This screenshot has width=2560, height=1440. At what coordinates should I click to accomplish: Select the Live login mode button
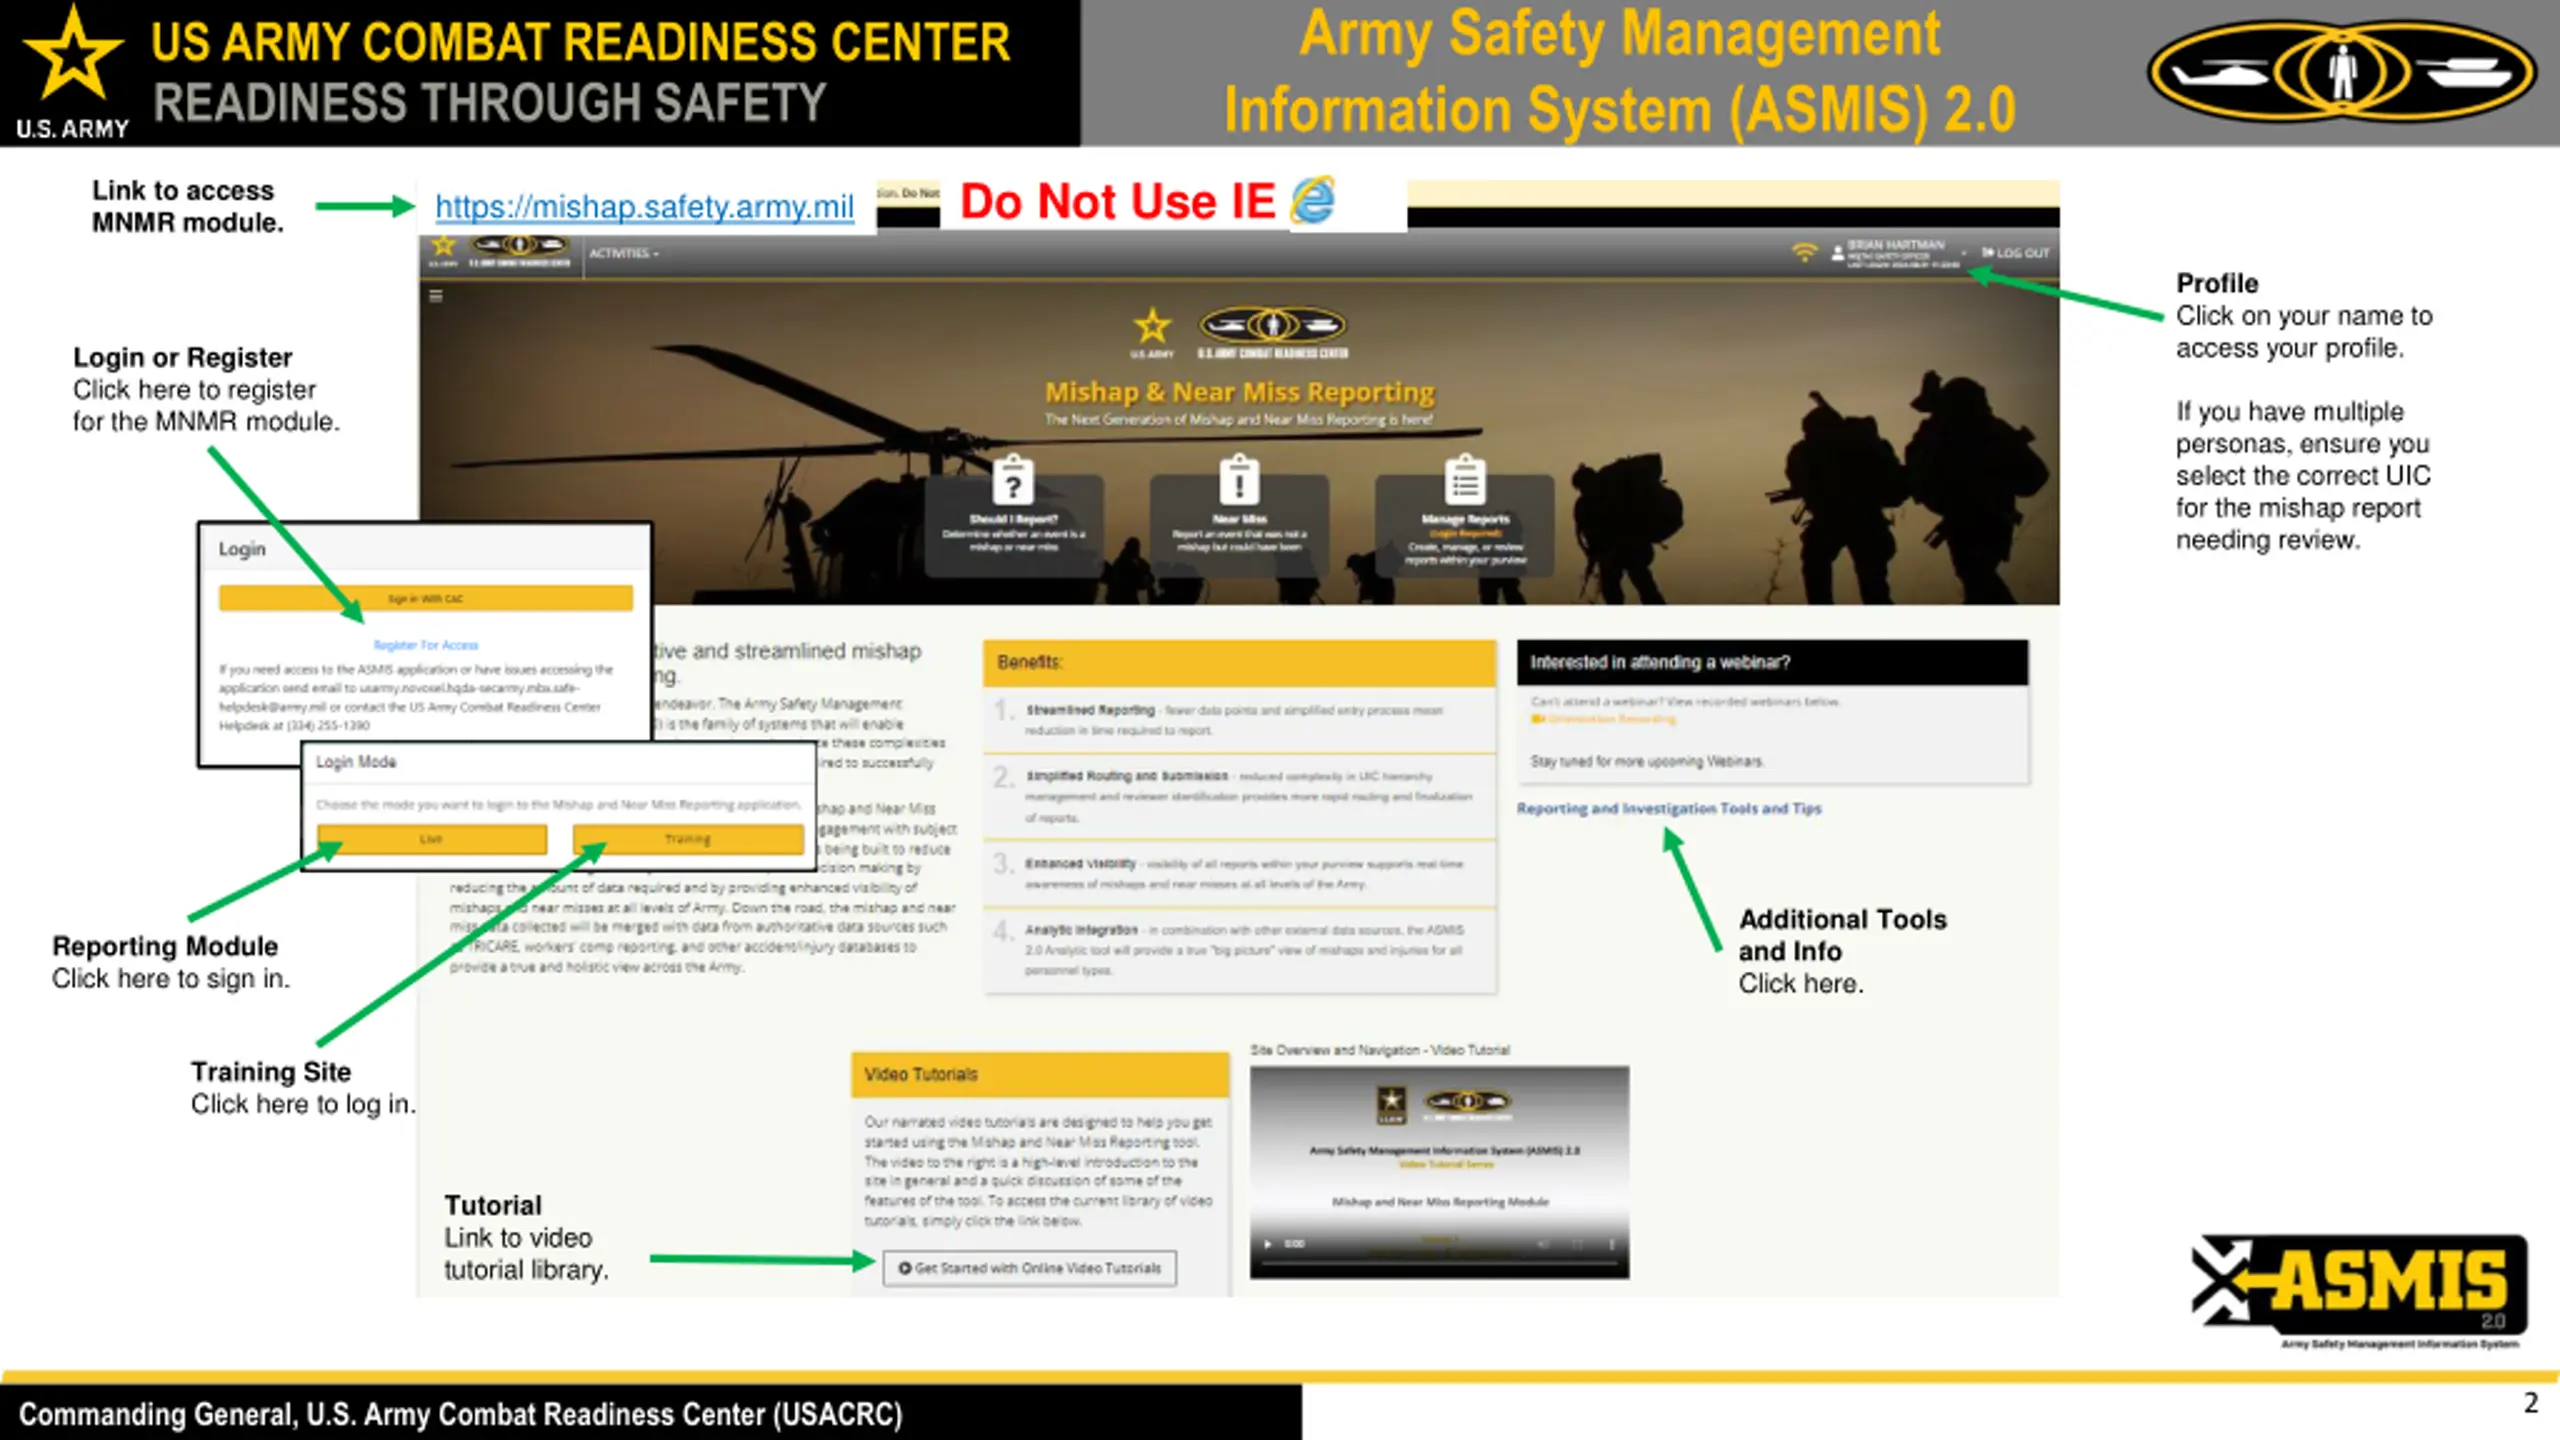point(431,839)
